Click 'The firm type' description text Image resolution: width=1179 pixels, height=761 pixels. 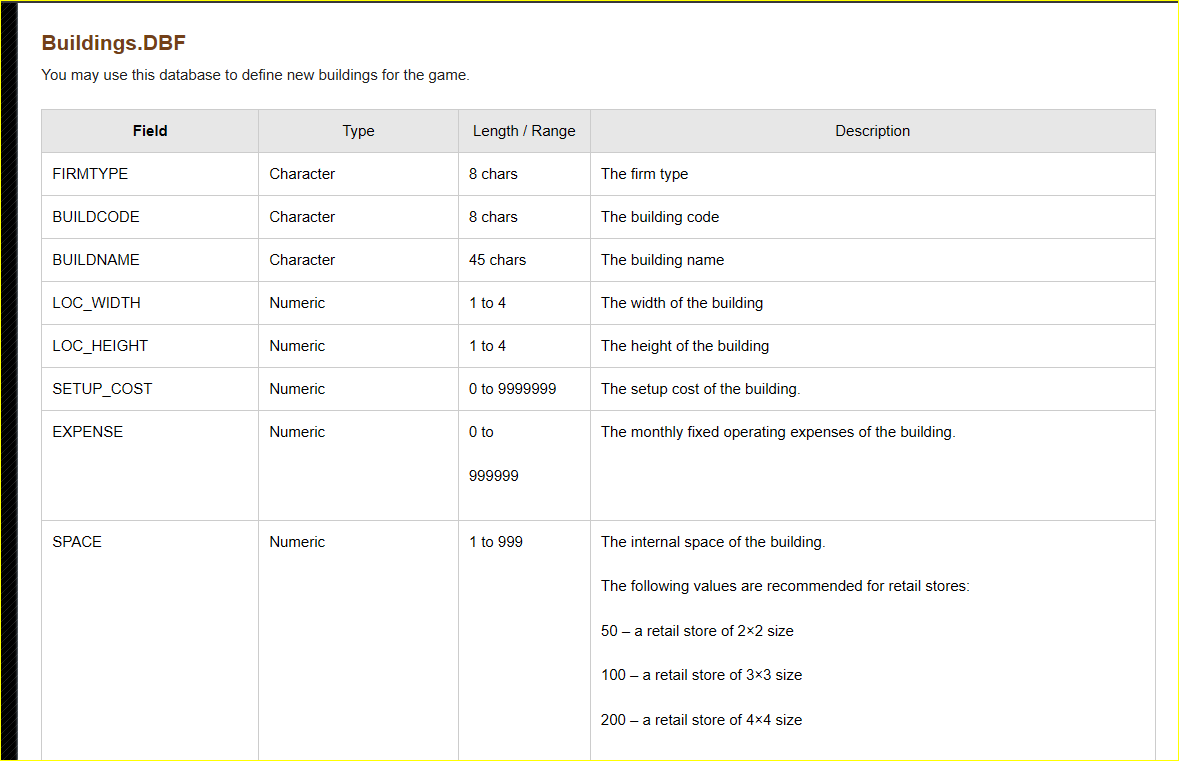[644, 174]
